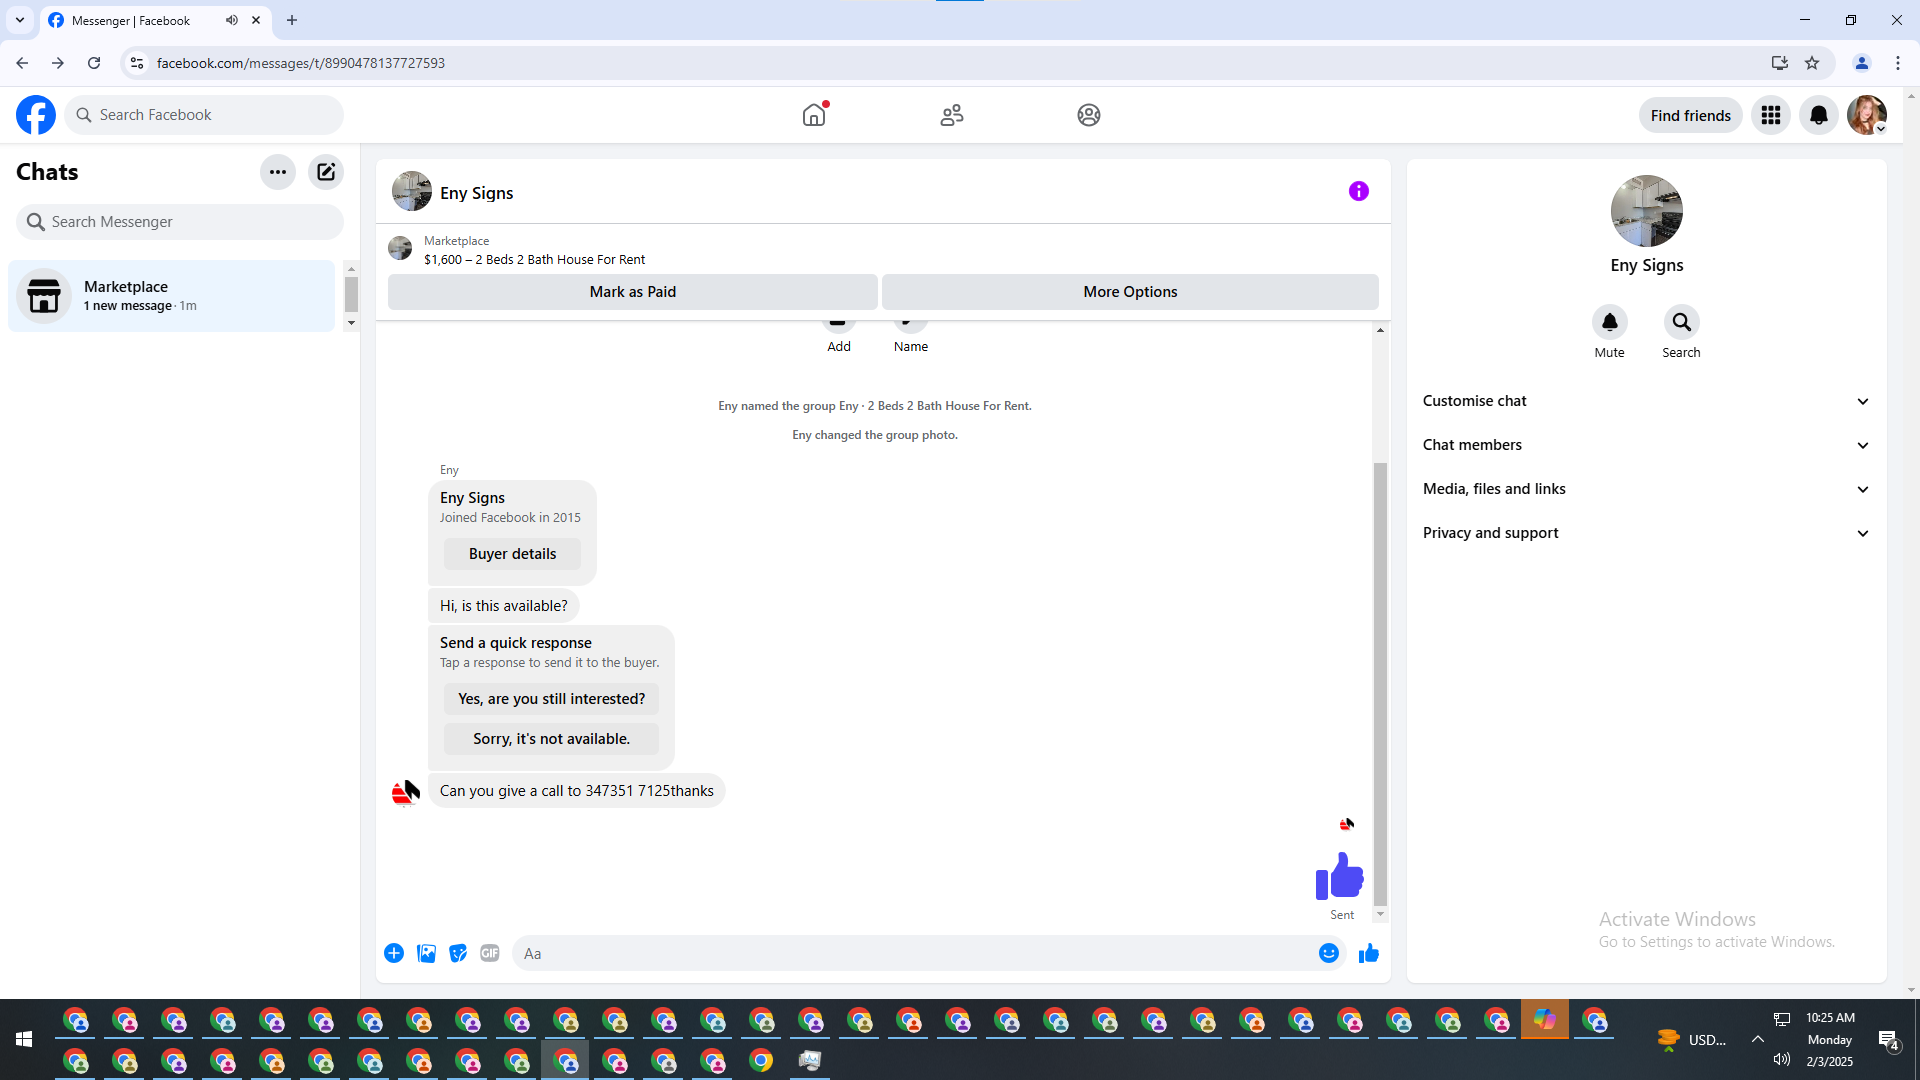
Task: Show hidden system tray icons
Action: pos(1757,1039)
